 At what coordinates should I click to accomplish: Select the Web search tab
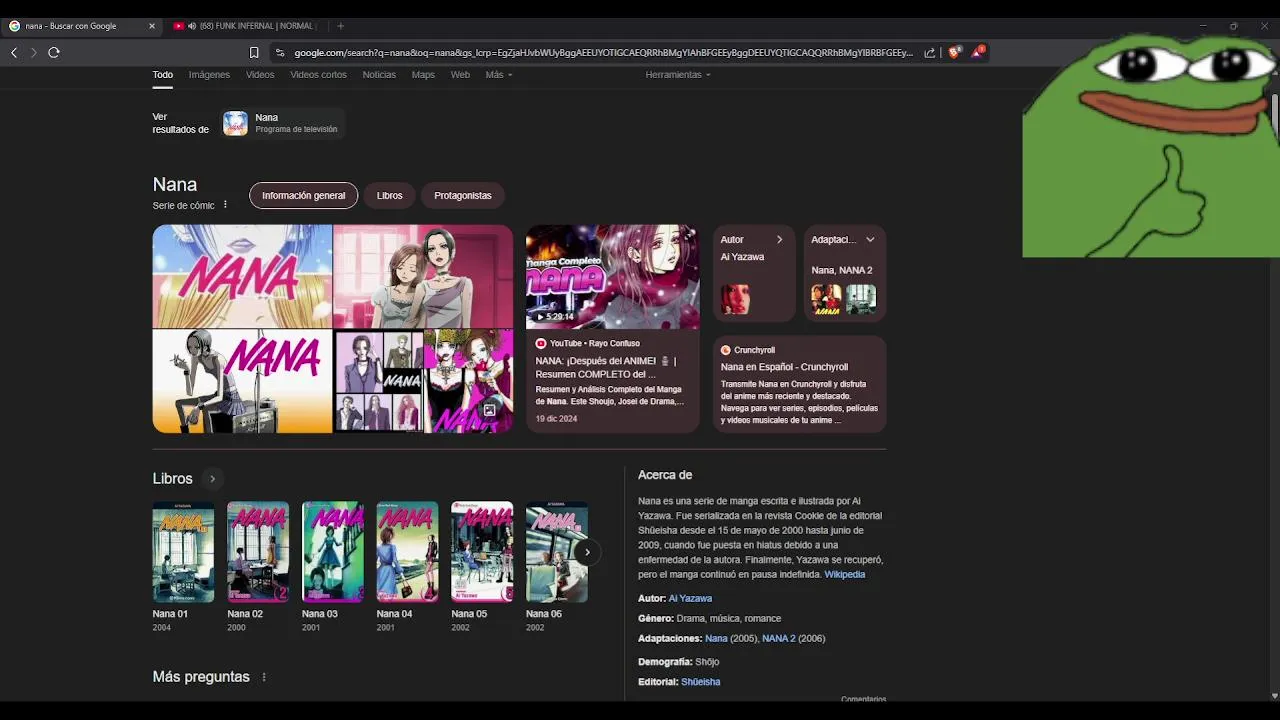460,75
